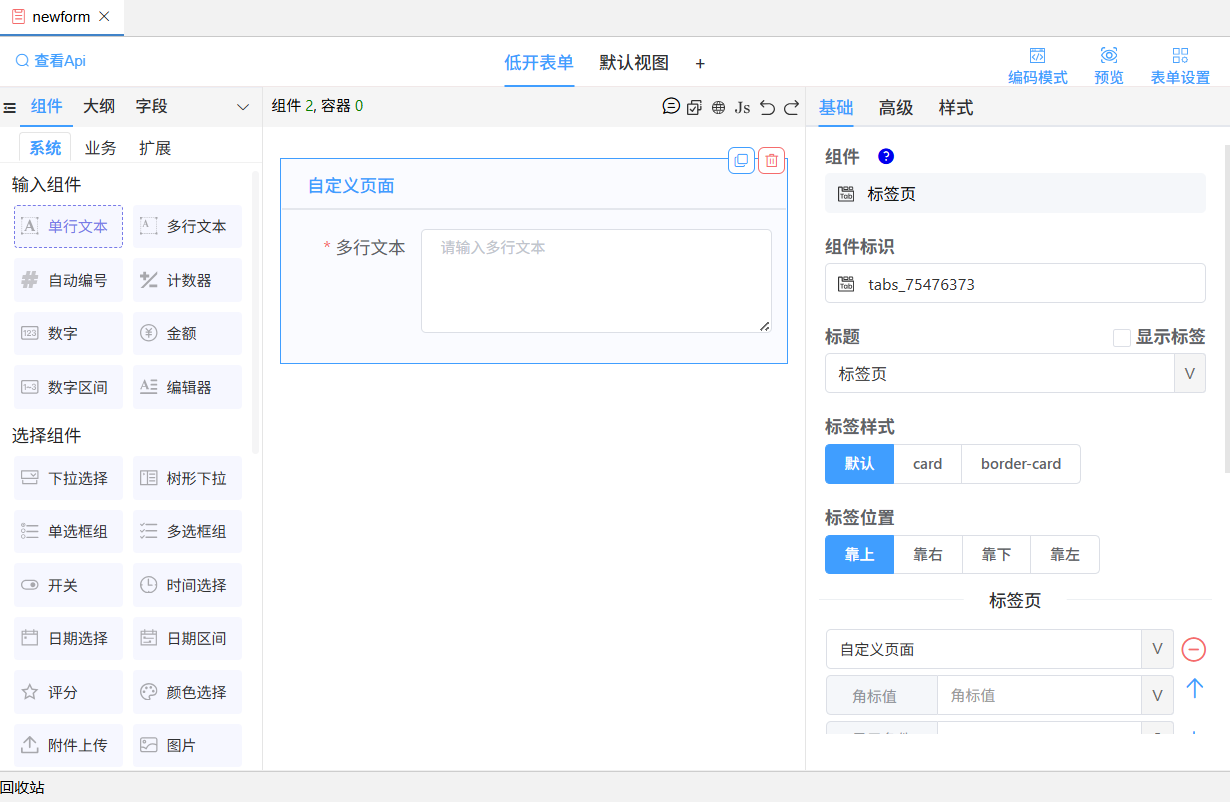
Task: Open the Js script editor icon
Action: click(x=742, y=107)
